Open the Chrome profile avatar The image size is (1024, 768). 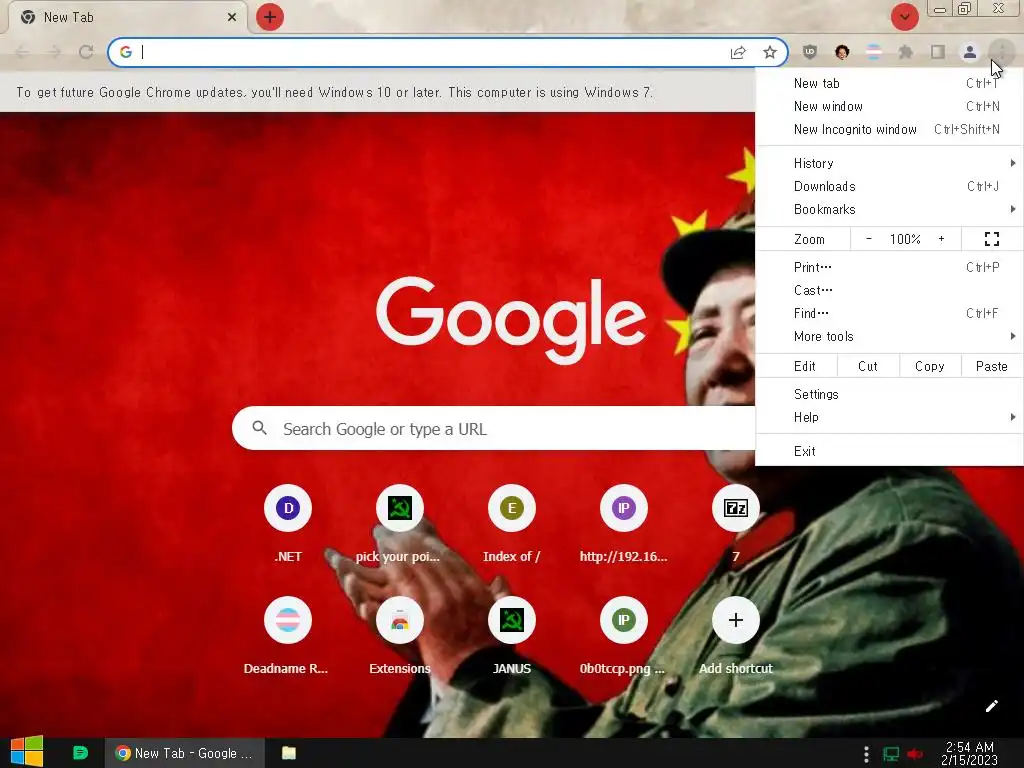970,52
